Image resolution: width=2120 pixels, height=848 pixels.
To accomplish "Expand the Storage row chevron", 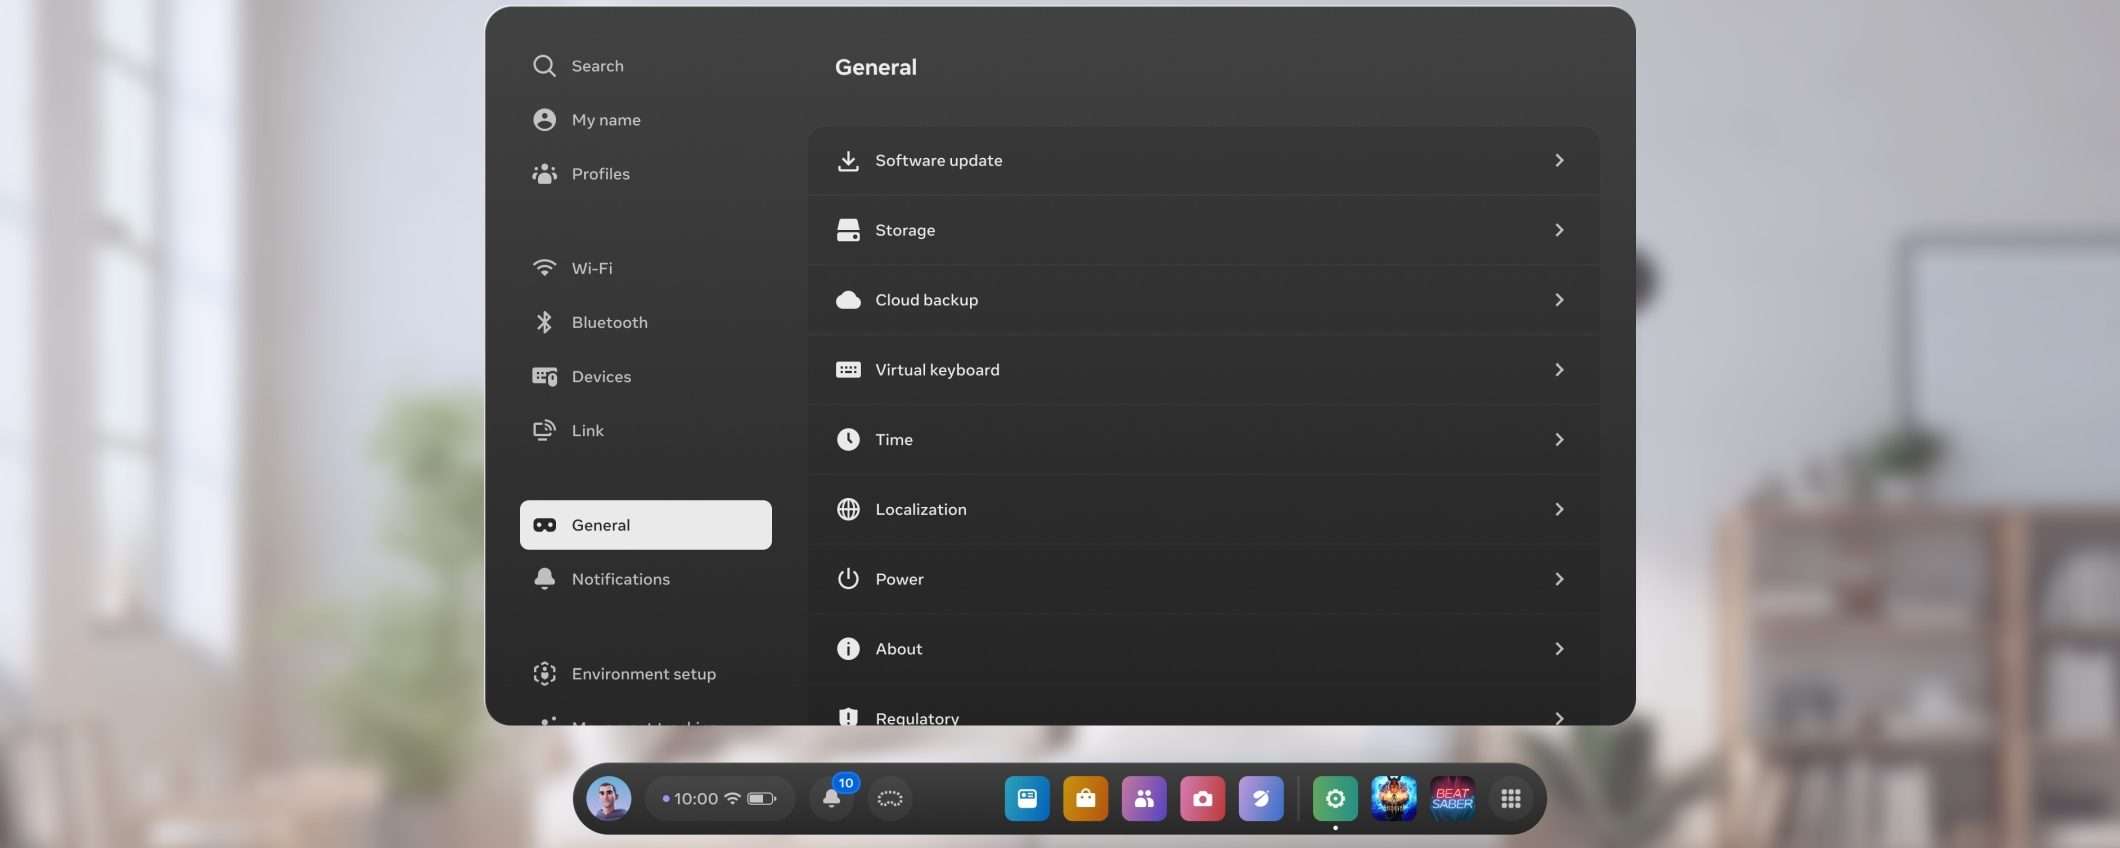I will click(x=1558, y=230).
